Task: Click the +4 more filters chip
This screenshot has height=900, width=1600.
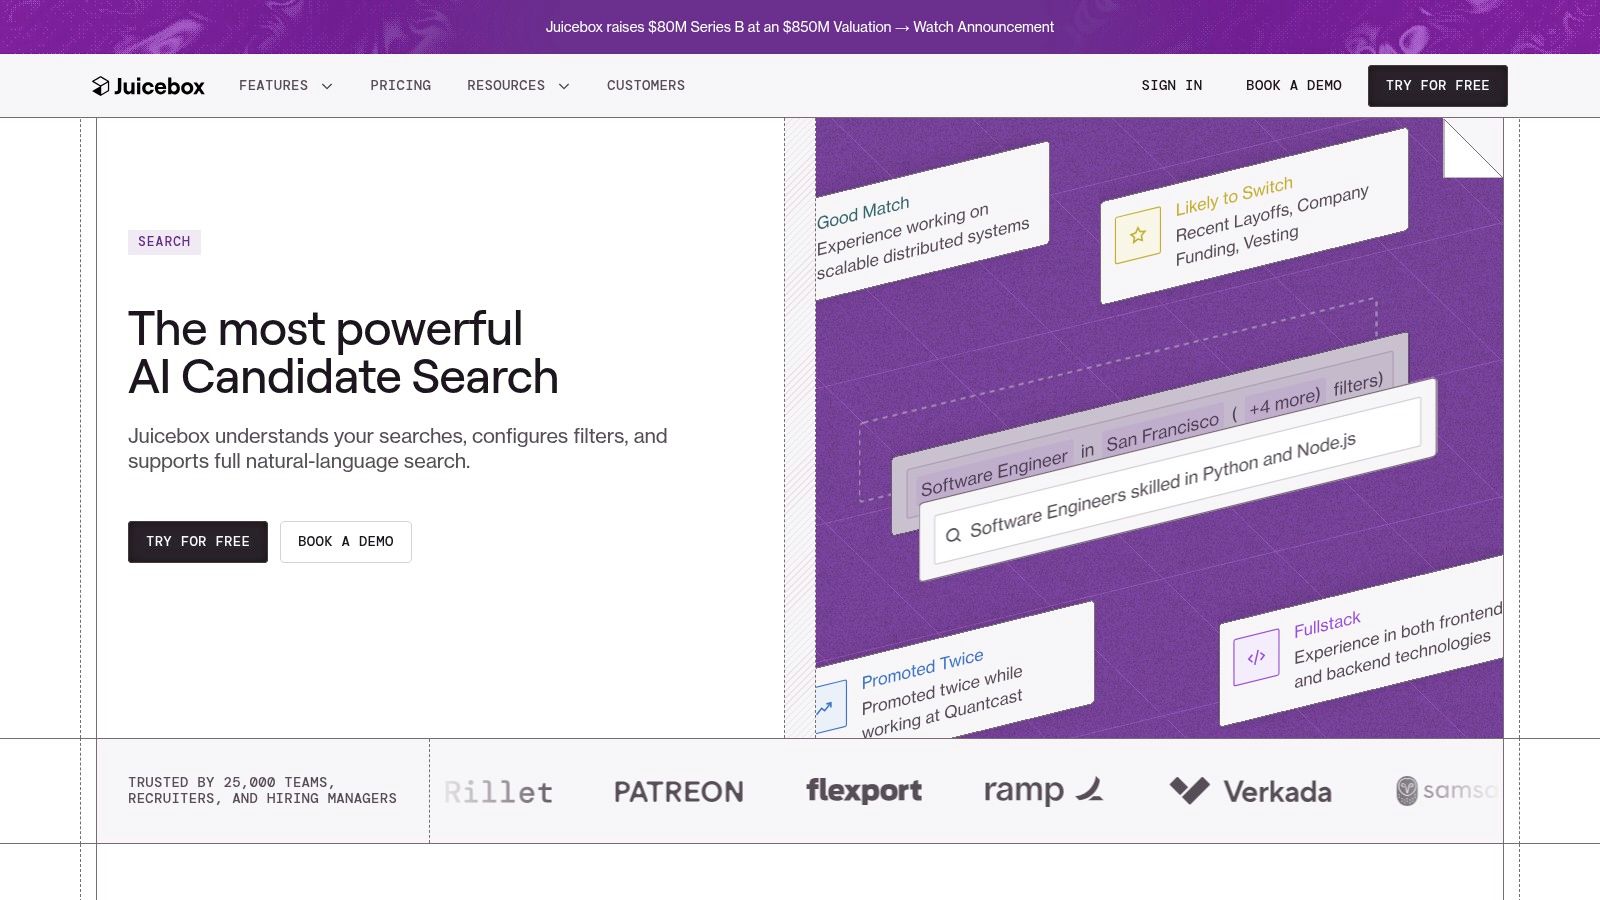Action: [x=1284, y=401]
